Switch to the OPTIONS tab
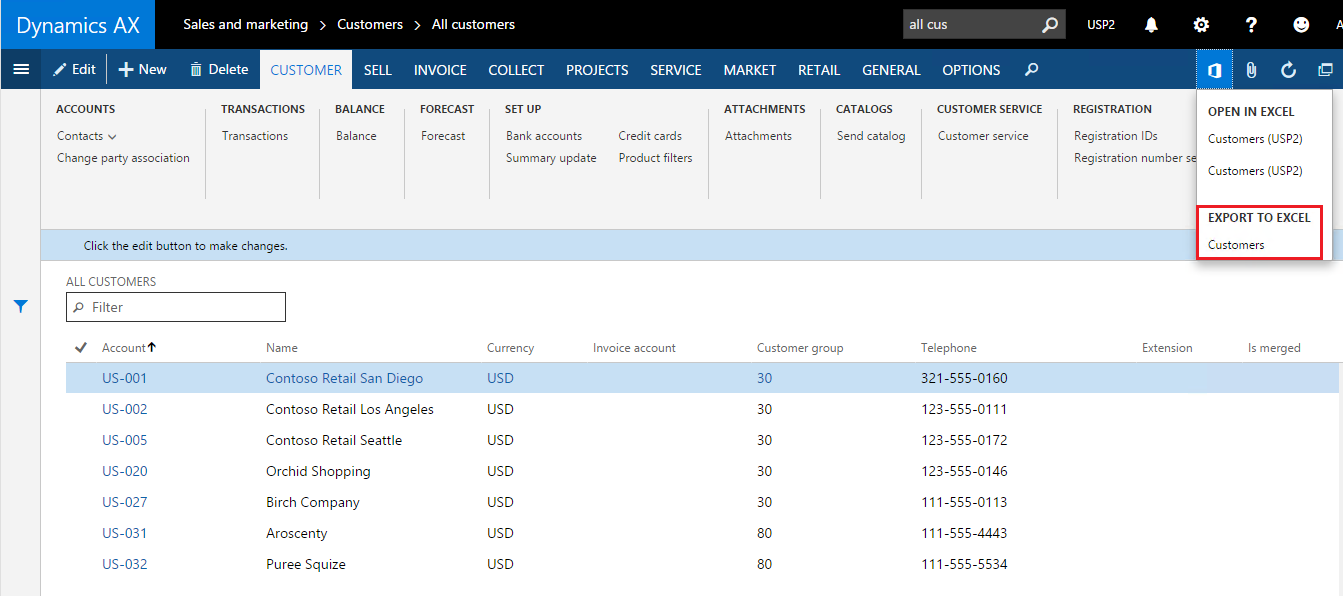The height and width of the screenshot is (596, 1343). coord(971,70)
